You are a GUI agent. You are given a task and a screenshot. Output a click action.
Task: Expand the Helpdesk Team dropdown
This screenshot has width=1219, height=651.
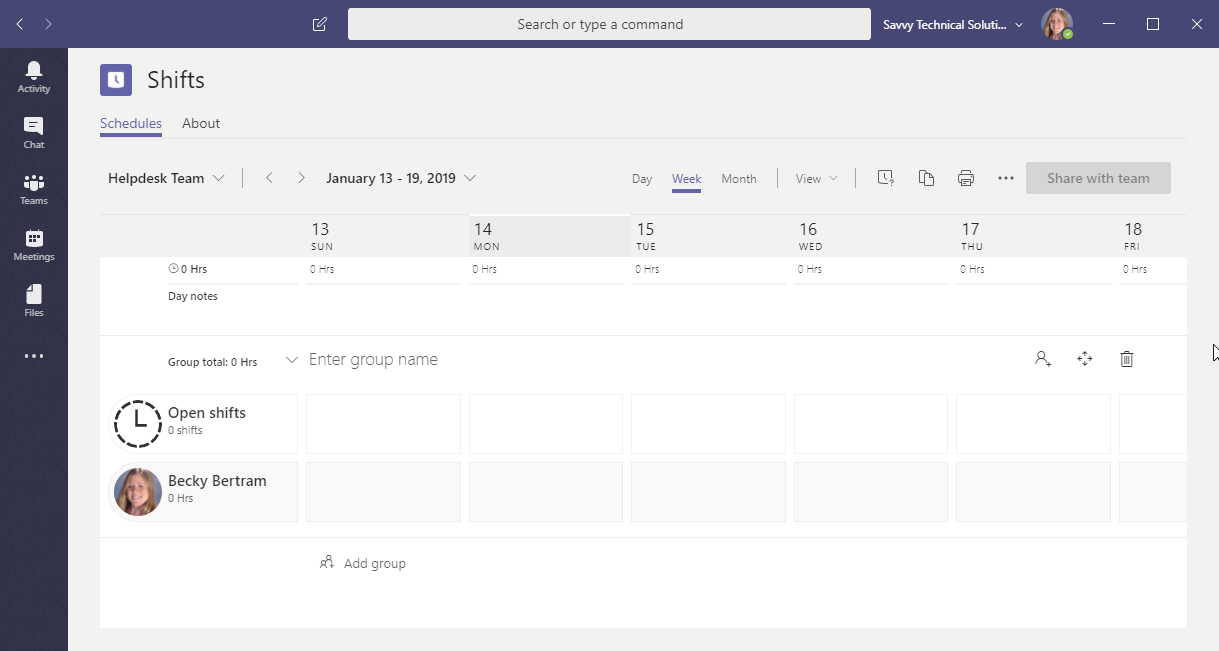(166, 178)
